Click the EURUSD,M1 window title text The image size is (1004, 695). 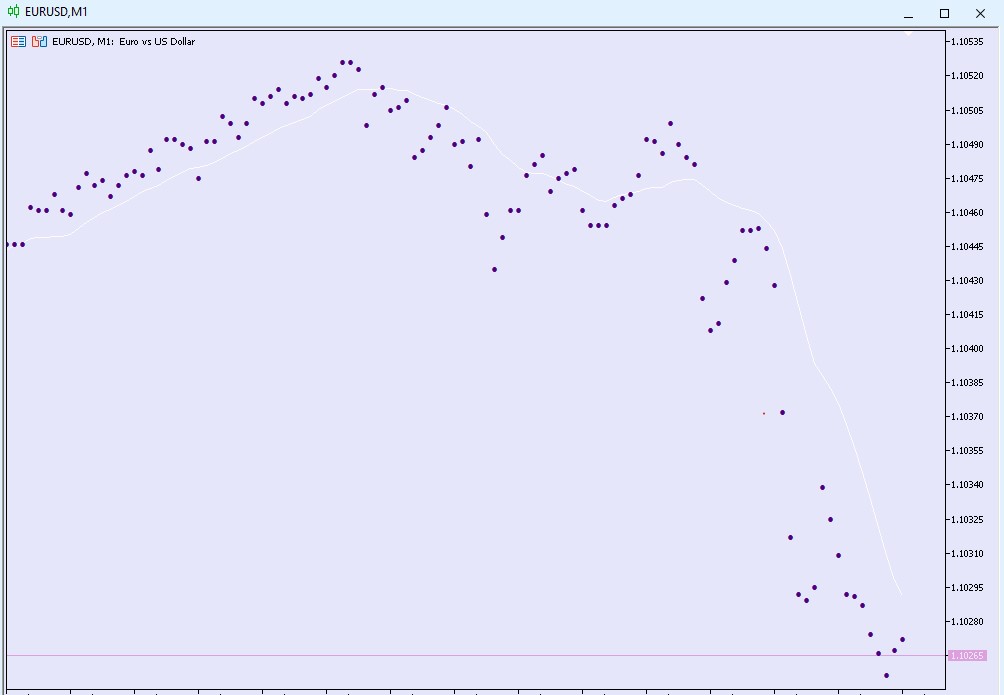tap(56, 12)
